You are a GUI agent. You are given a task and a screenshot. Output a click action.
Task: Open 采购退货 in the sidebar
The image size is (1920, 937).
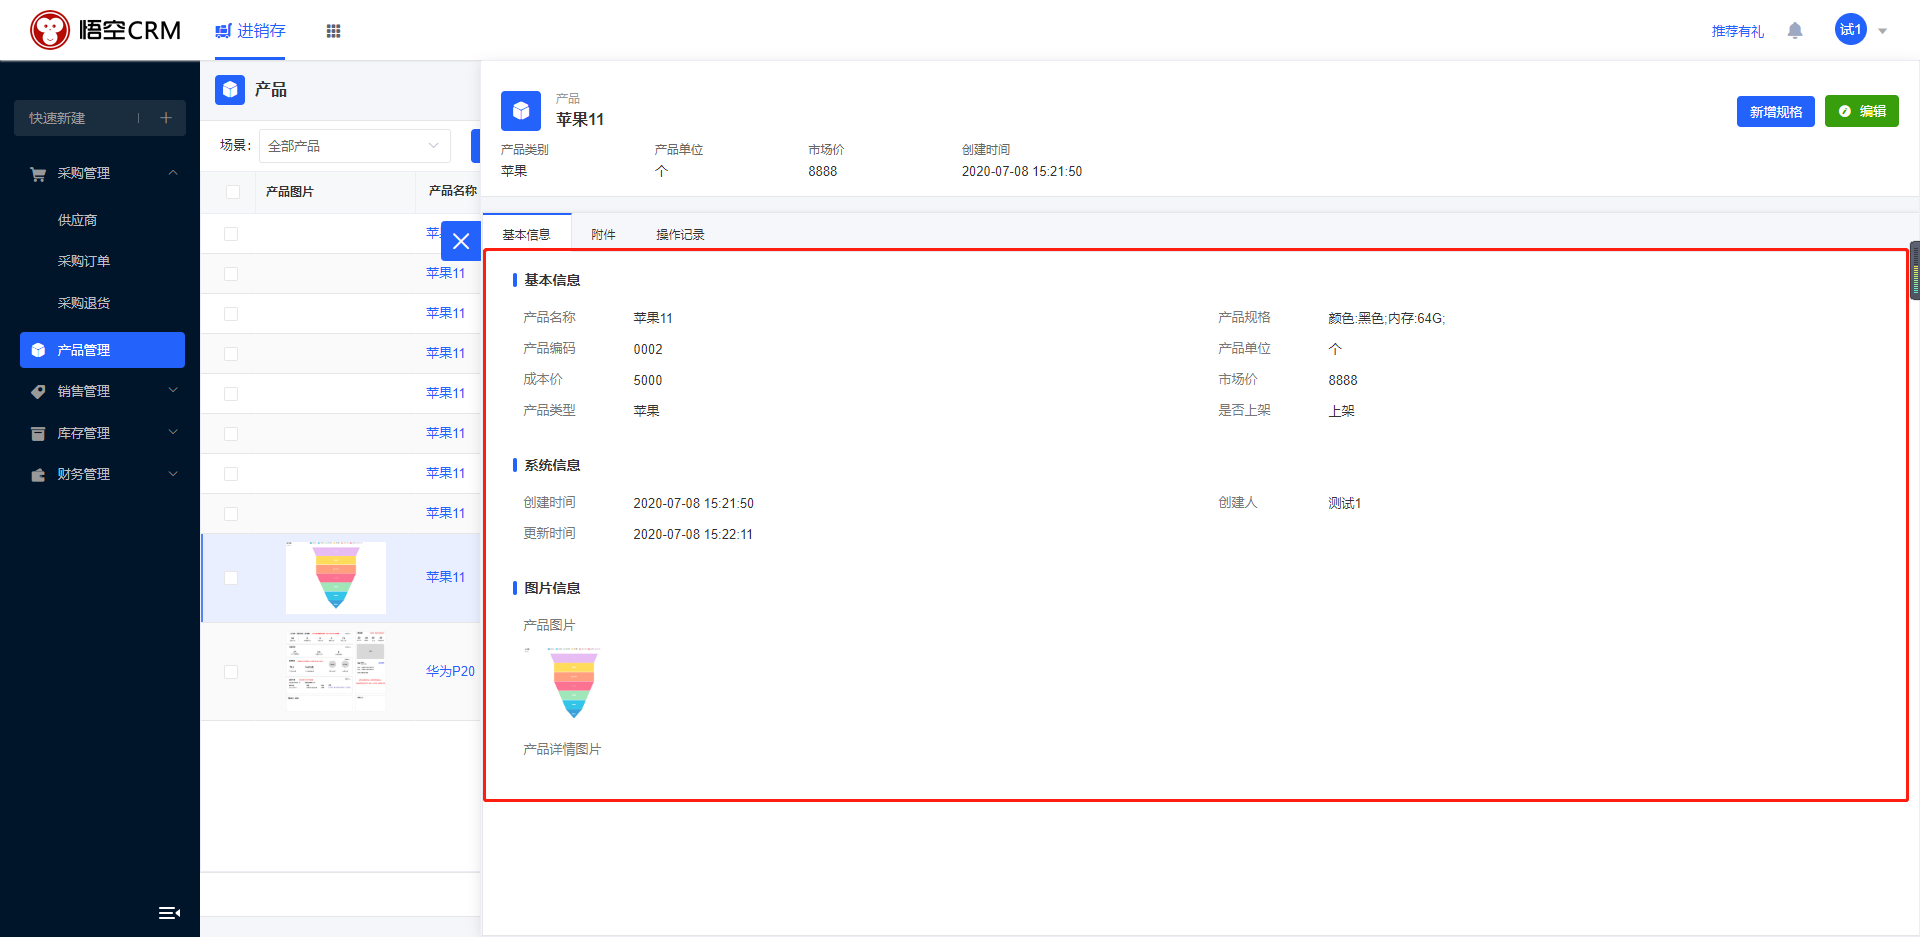84,303
